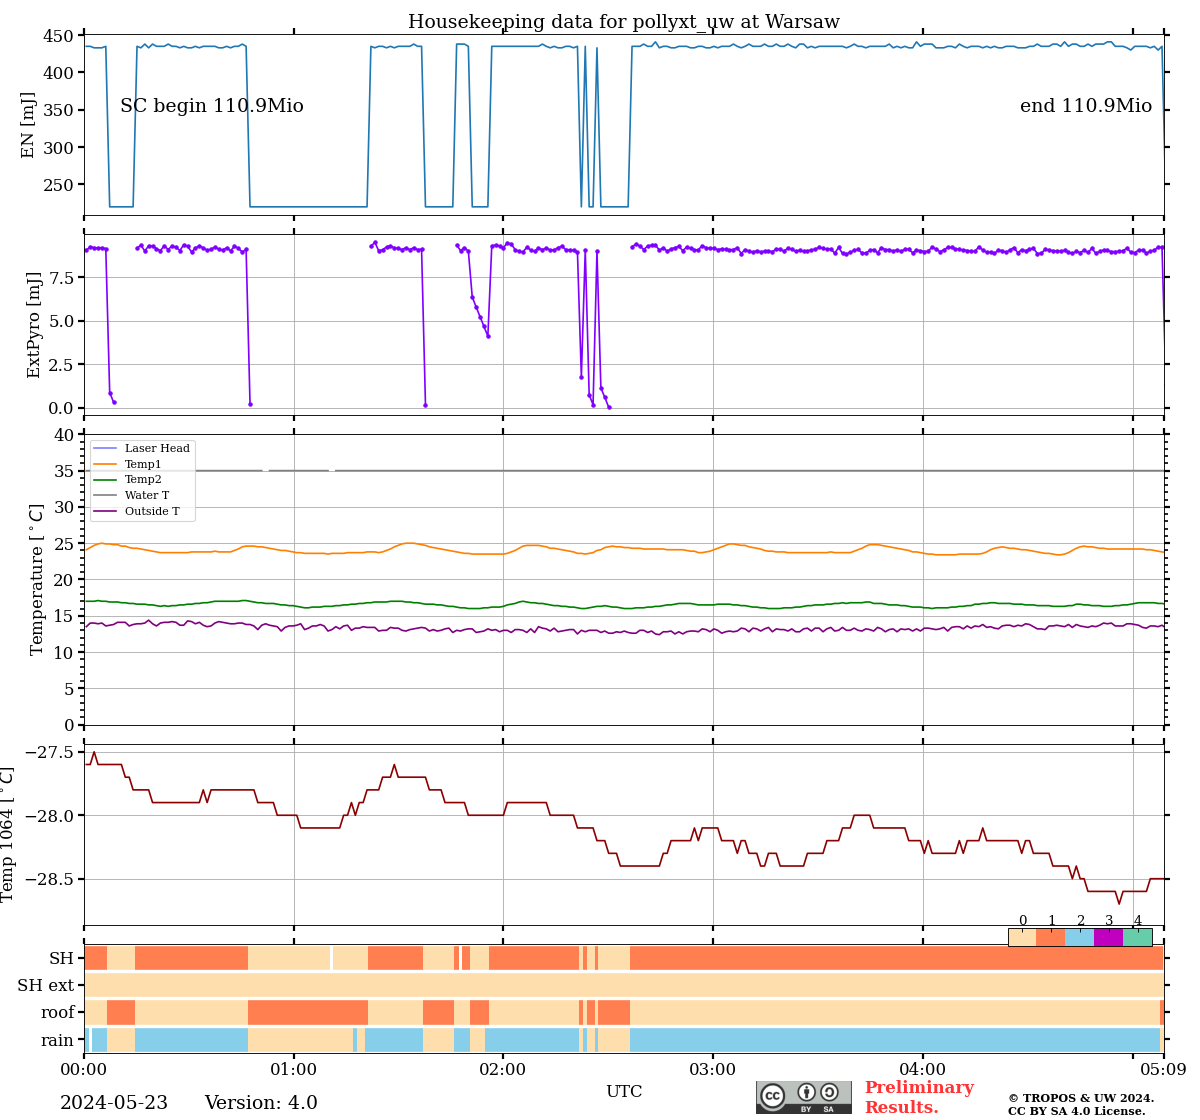Viewport: 1200px width, 1120px height.
Task: Click the 'EN [mJ]' axis label
Action: click(28, 125)
